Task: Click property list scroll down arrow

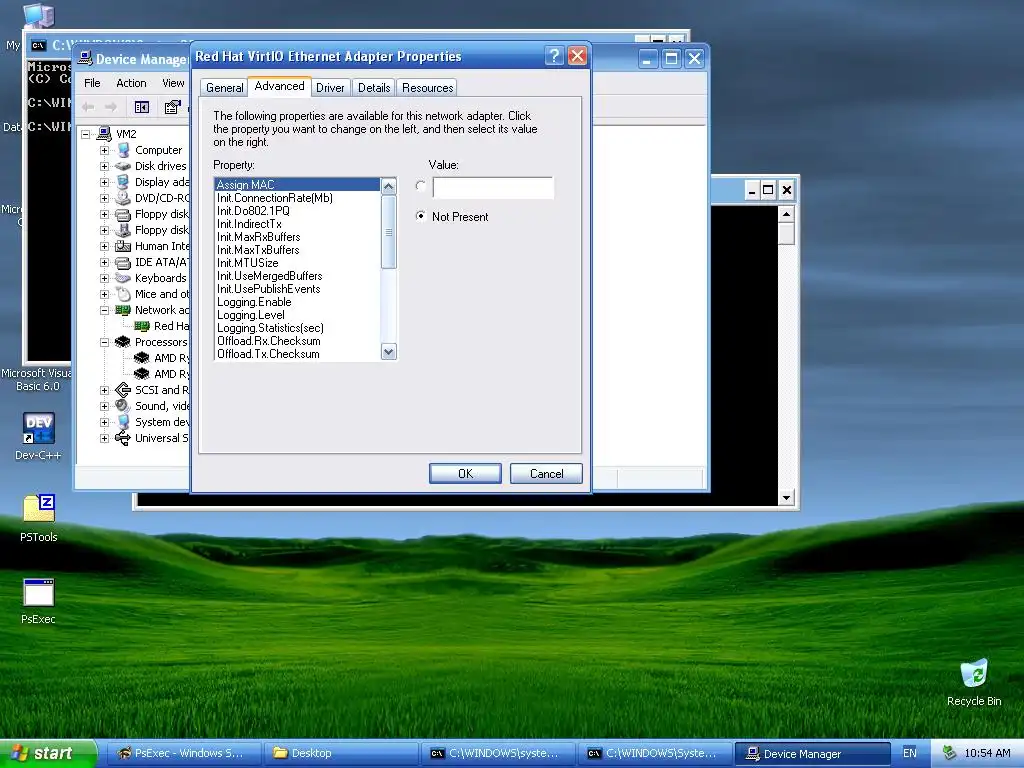Action: [389, 352]
